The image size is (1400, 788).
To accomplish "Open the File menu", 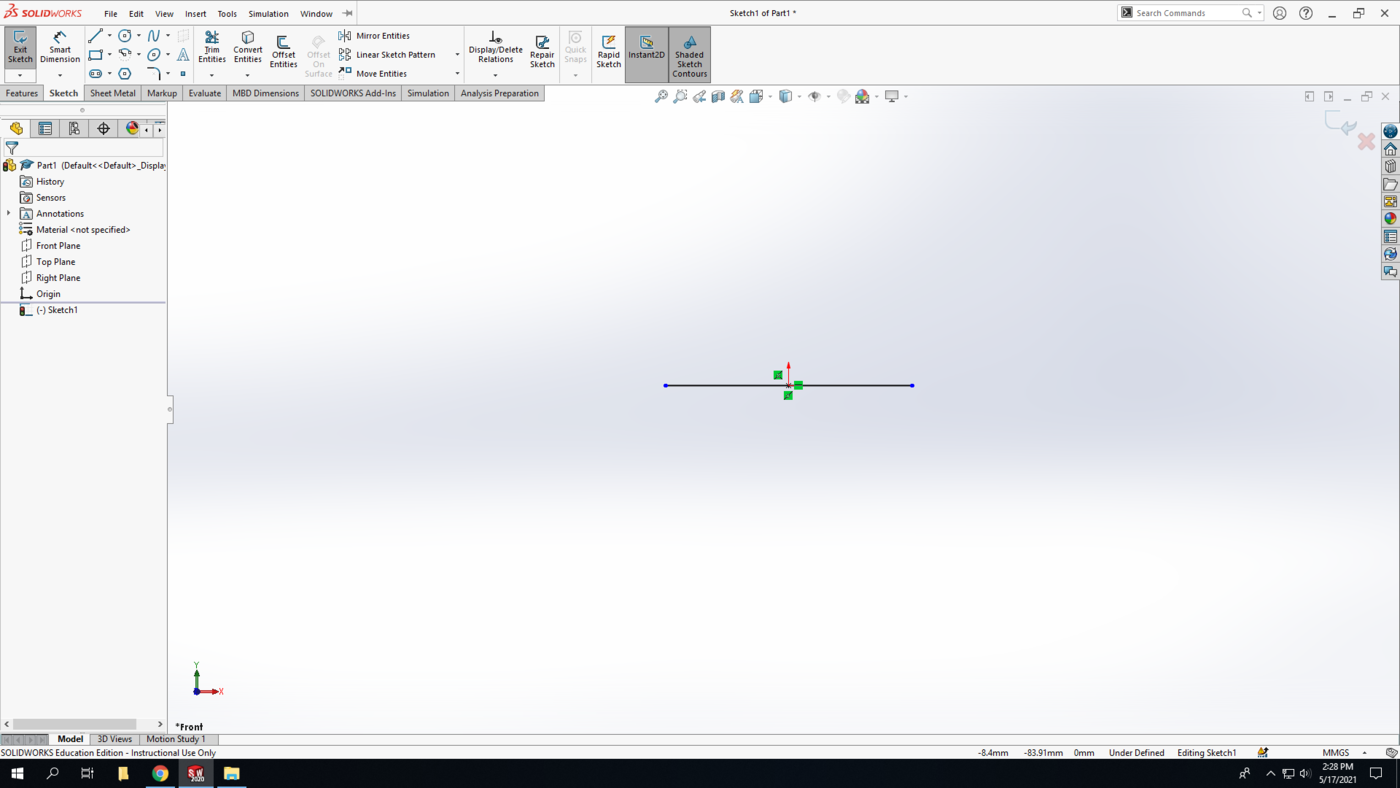I will coord(111,14).
